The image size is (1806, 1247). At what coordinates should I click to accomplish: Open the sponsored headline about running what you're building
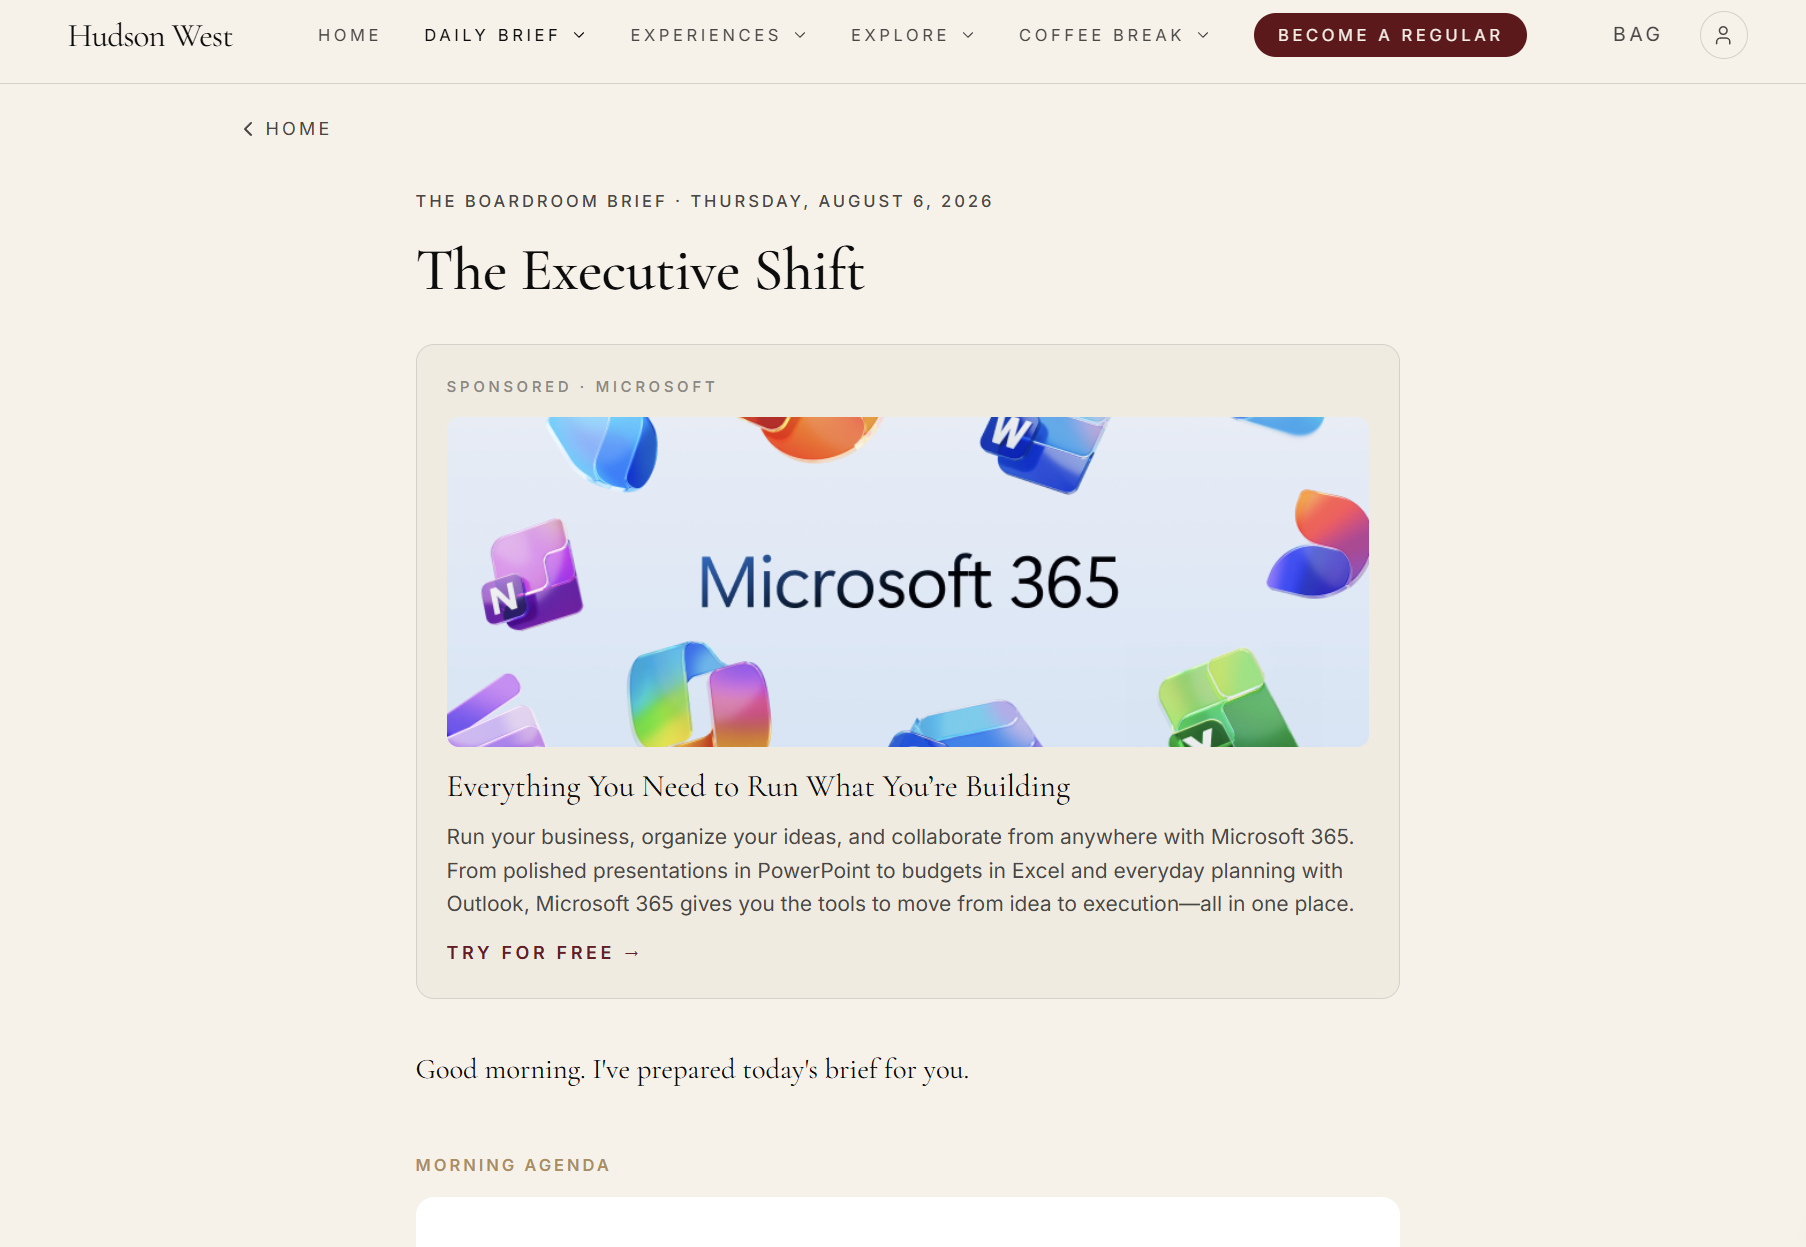click(758, 787)
